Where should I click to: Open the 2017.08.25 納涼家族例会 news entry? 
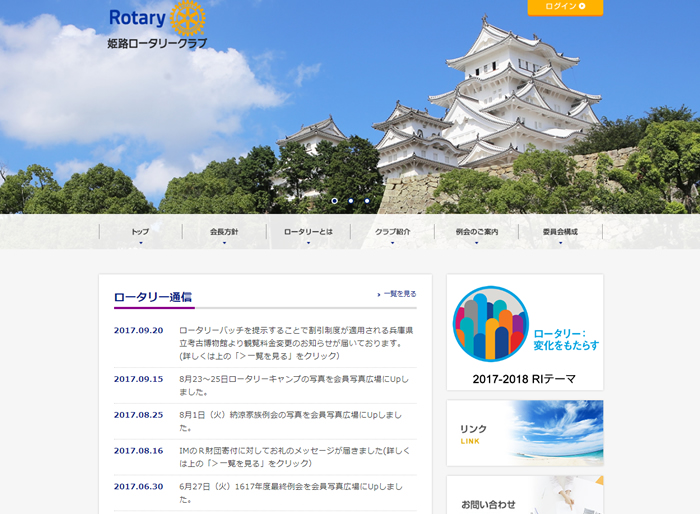pos(290,414)
